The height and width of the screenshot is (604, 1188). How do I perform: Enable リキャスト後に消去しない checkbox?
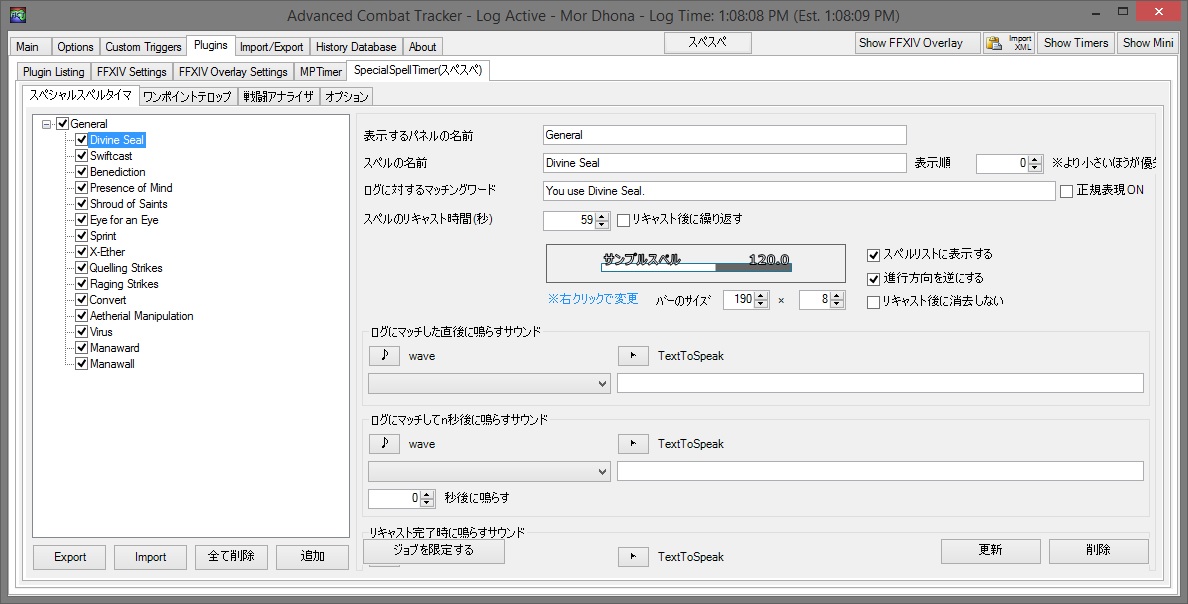pos(874,302)
